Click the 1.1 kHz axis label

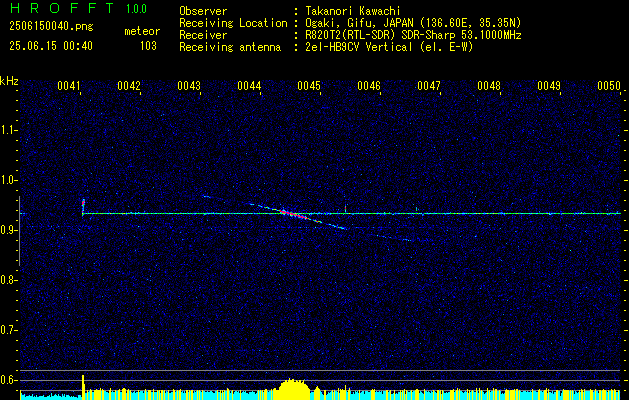[7, 130]
